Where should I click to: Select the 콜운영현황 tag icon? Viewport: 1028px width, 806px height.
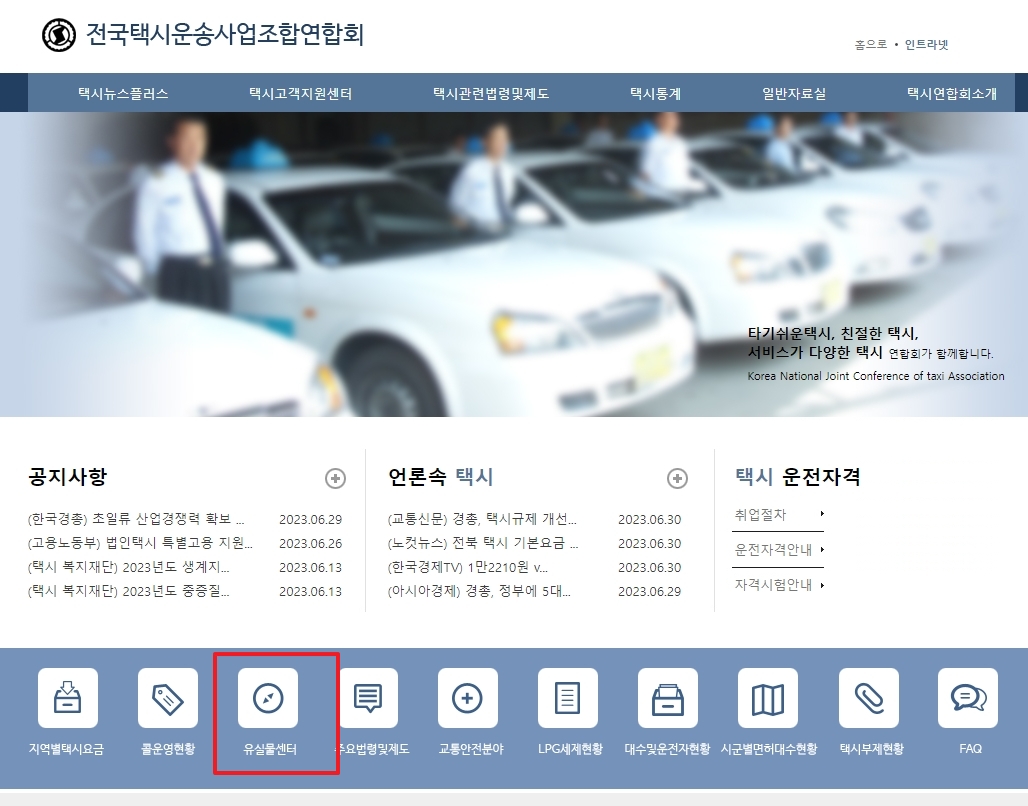167,698
